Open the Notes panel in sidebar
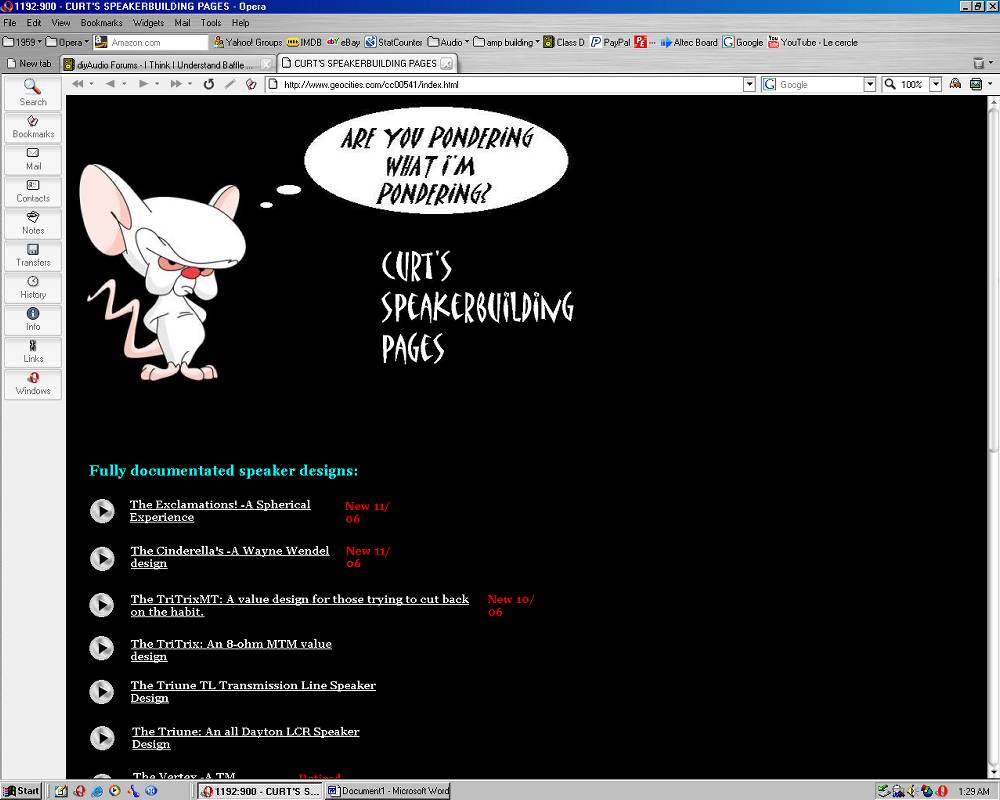The image size is (1000, 800). 33,223
